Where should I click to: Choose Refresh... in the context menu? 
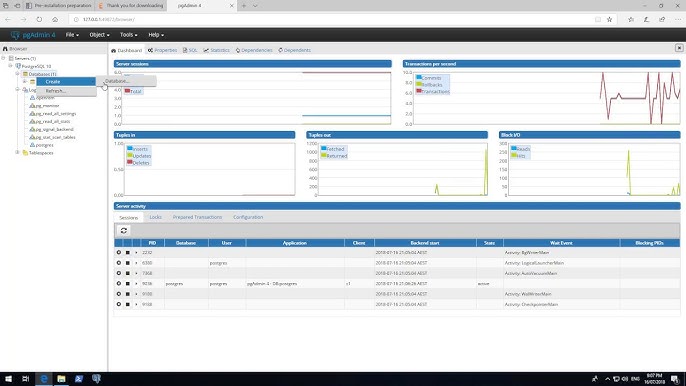click(x=66, y=91)
